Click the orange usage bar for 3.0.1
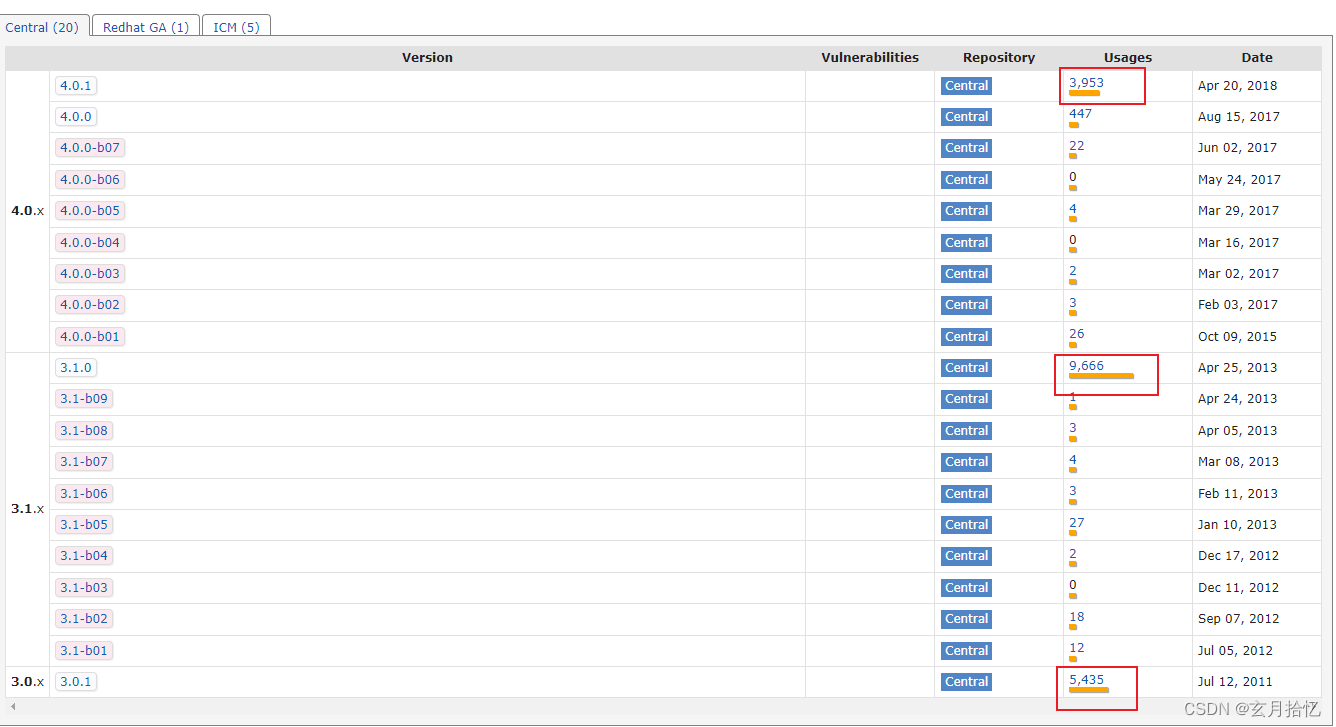This screenshot has width=1336, height=727. (x=1088, y=690)
